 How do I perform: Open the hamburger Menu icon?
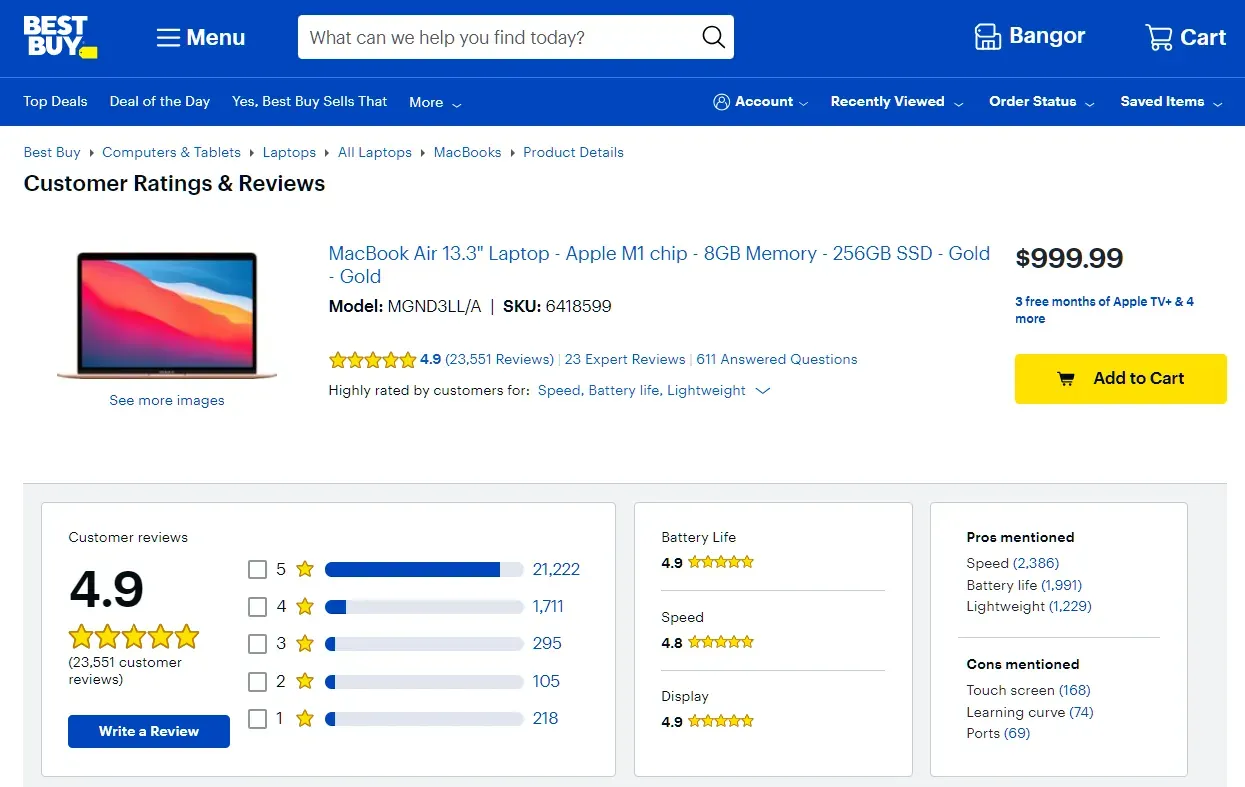pyautogui.click(x=168, y=36)
